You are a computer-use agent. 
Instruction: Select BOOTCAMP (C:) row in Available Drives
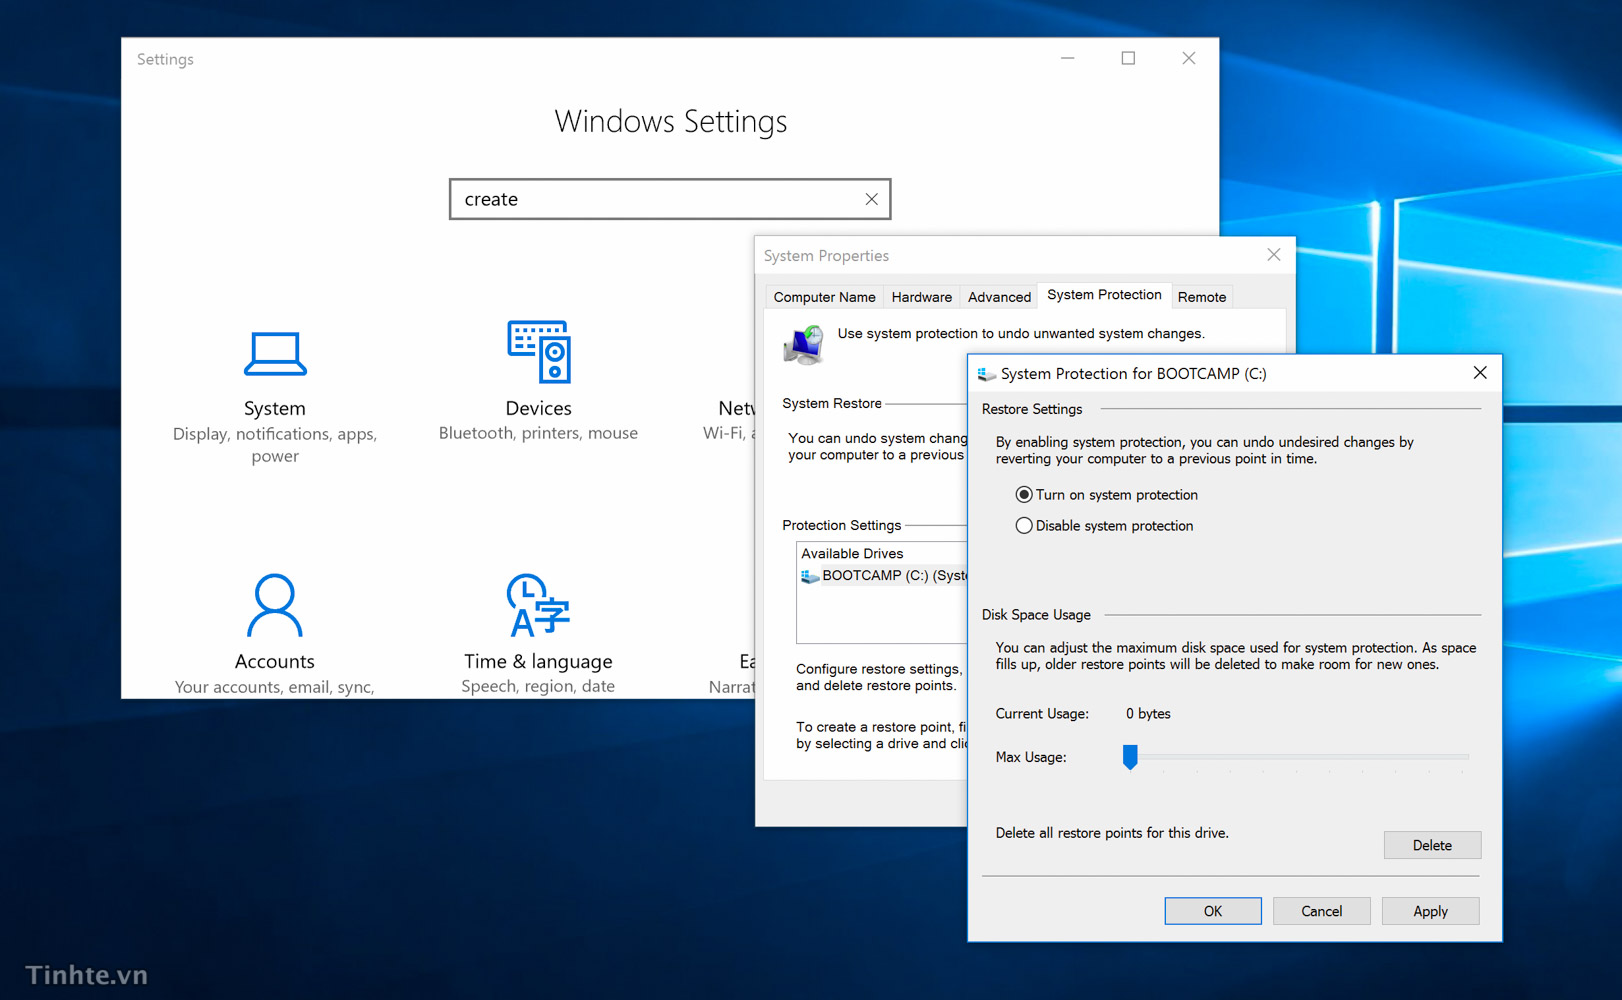click(884, 576)
